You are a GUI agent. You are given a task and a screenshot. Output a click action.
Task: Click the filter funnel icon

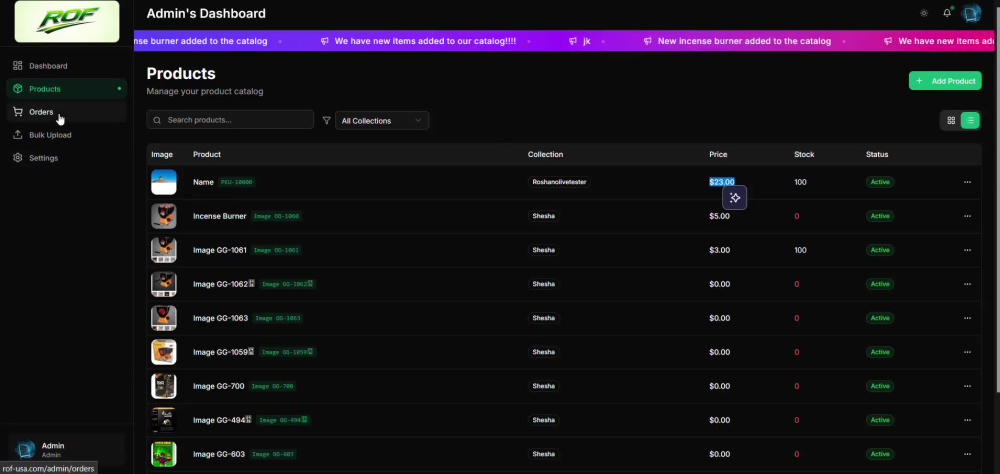click(x=327, y=120)
